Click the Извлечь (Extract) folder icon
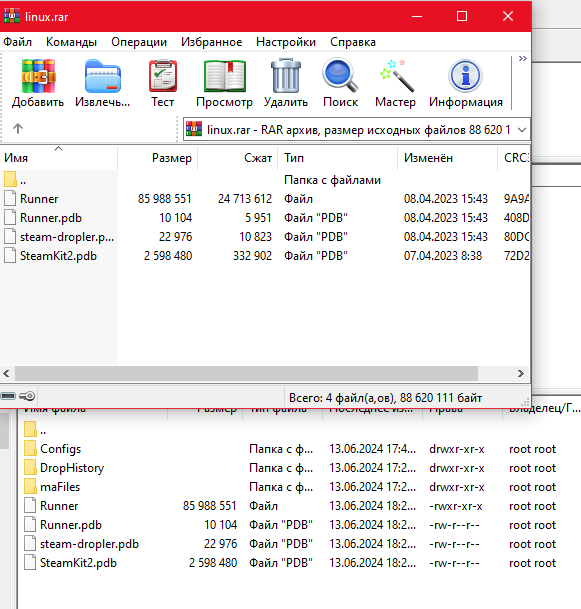Image resolution: width=581 pixels, height=609 pixels. point(103,76)
